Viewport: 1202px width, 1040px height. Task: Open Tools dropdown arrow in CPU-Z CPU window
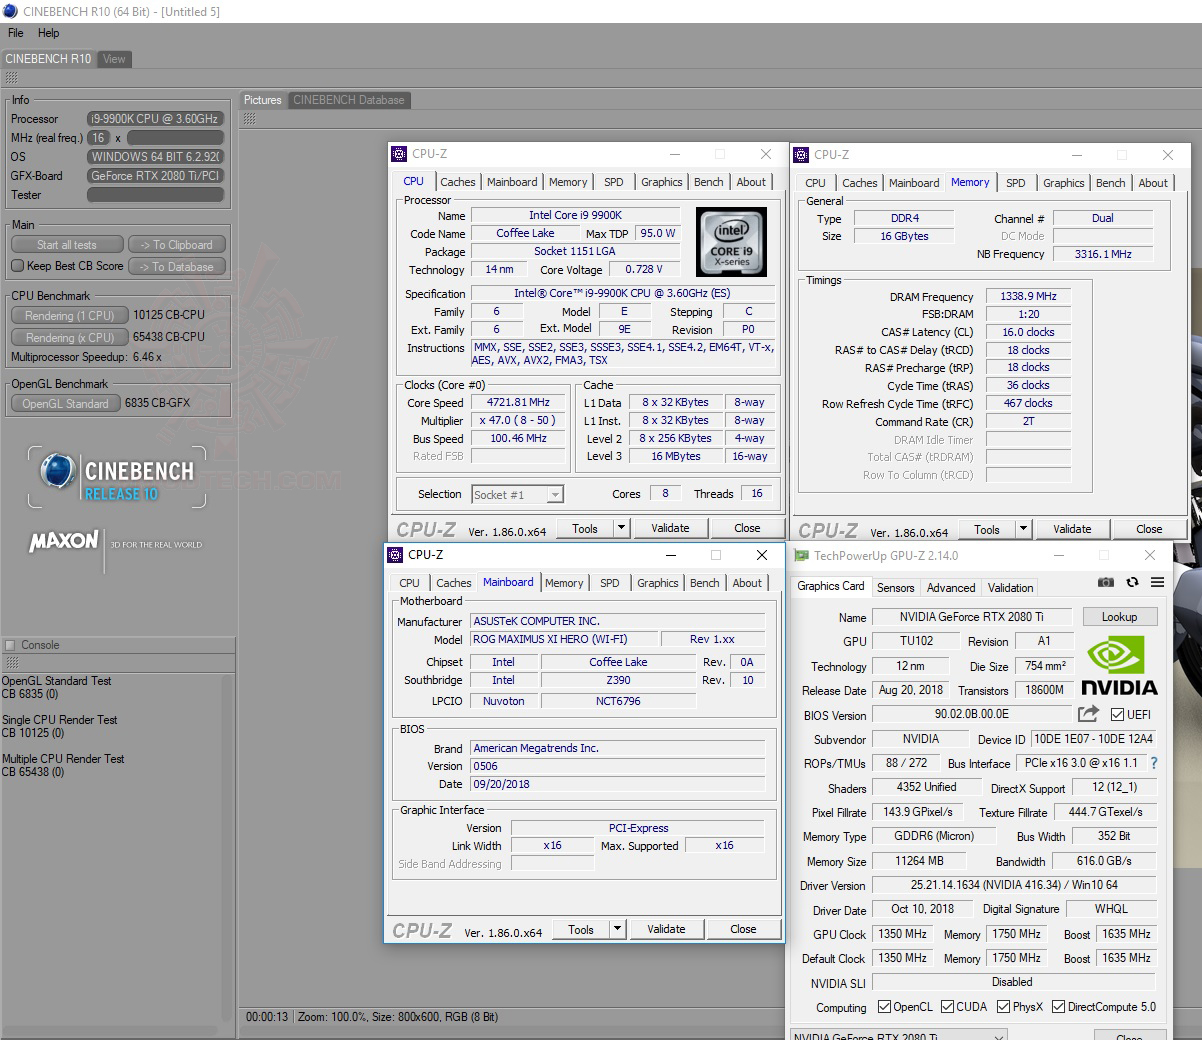(x=621, y=528)
